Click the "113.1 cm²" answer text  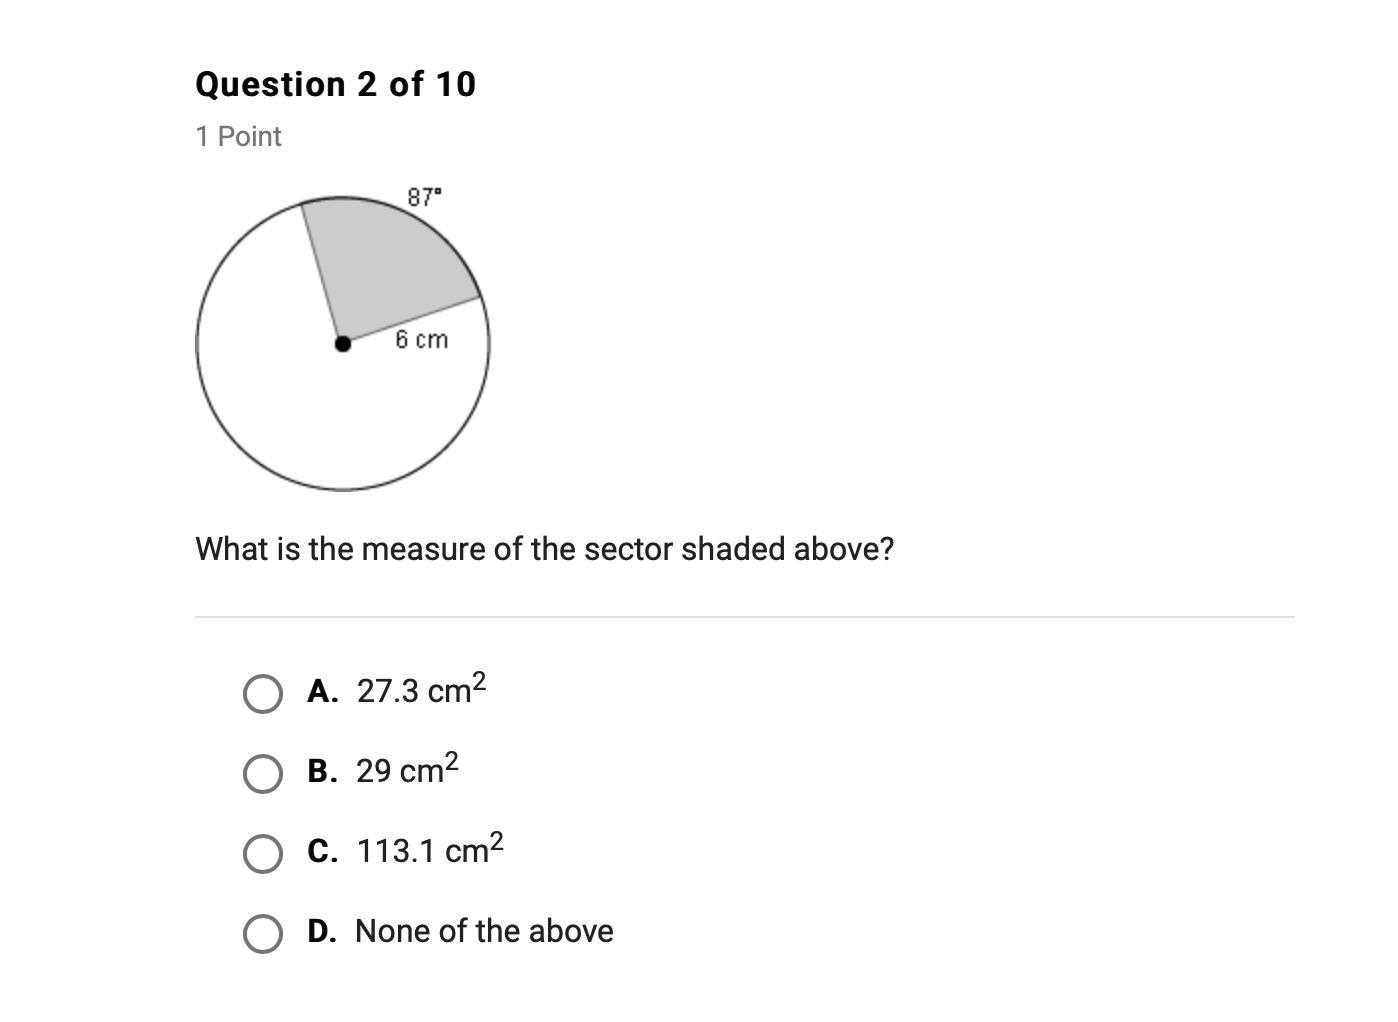[x=430, y=850]
